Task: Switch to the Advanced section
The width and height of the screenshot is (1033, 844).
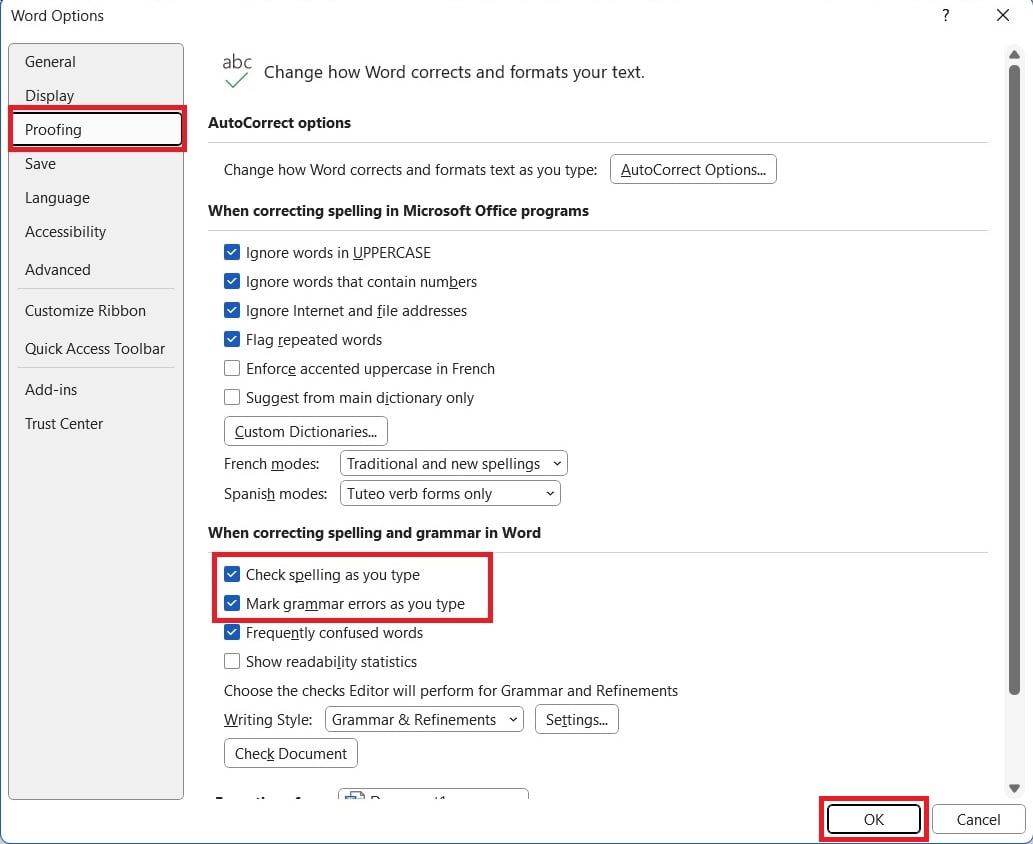Action: point(58,269)
